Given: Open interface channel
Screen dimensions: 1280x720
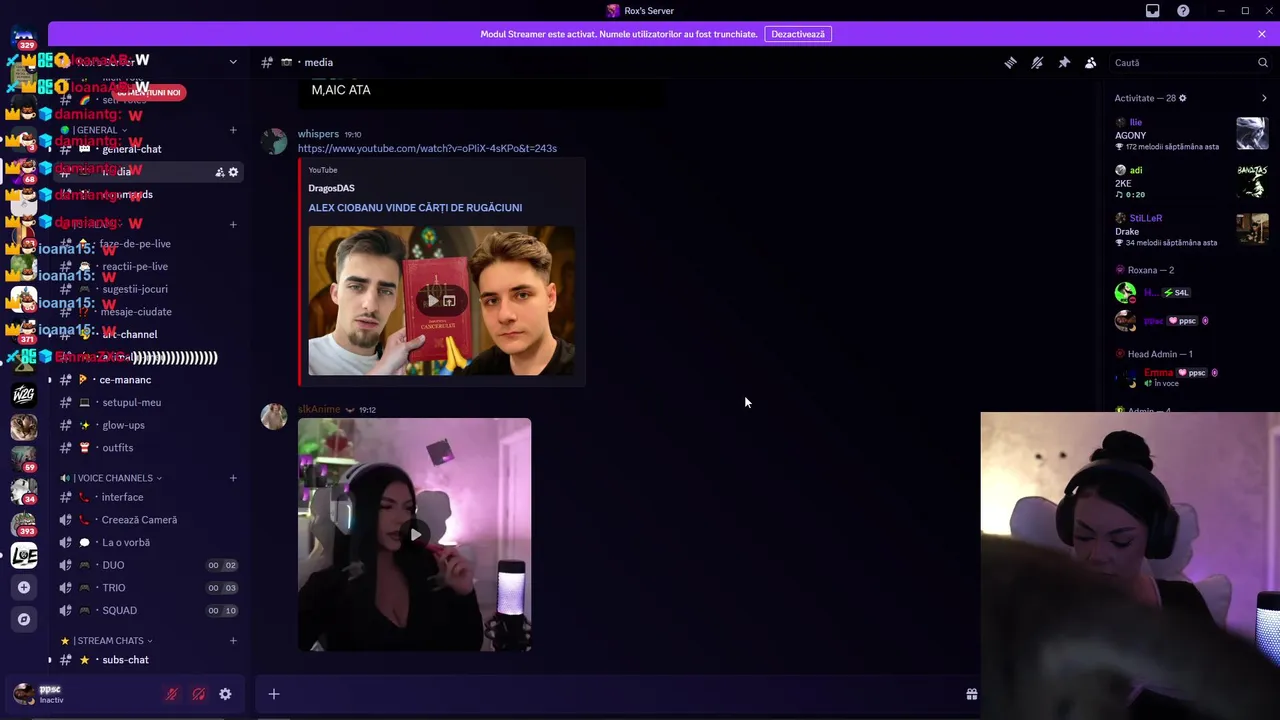Looking at the screenshot, I should click(x=148, y=497).
